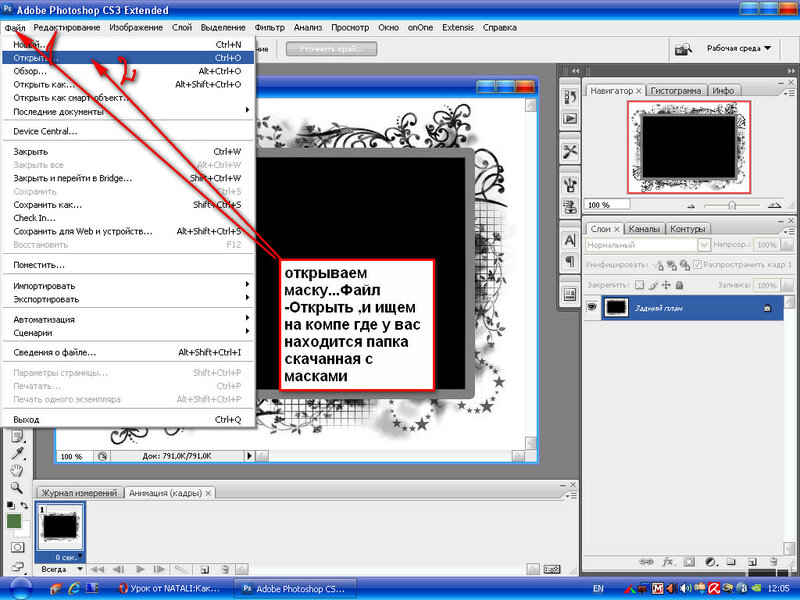Image resolution: width=800 pixels, height=600 pixels.
Task: Change screen mode icon in toolbox
Action: (x=17, y=566)
